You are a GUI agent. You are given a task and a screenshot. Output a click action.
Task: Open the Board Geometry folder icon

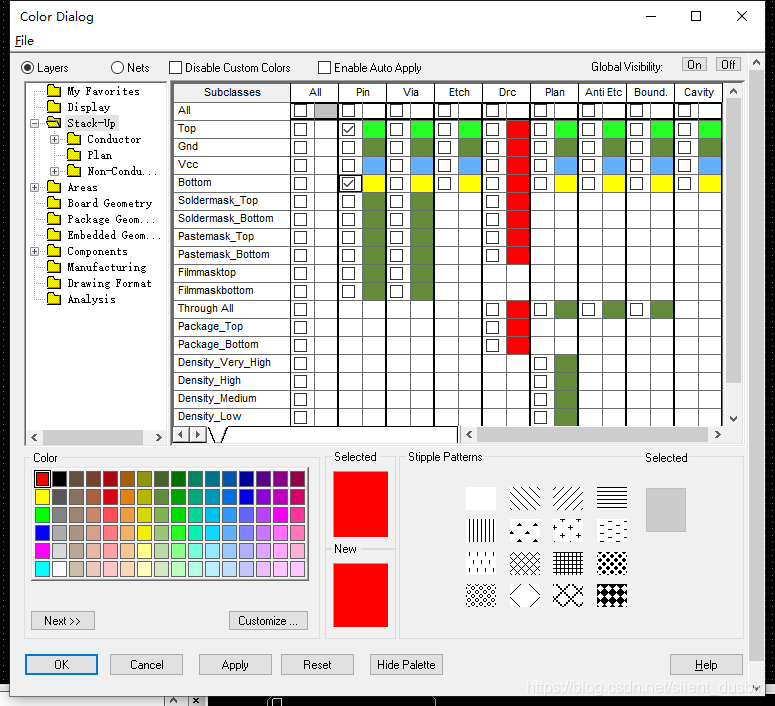[53, 203]
